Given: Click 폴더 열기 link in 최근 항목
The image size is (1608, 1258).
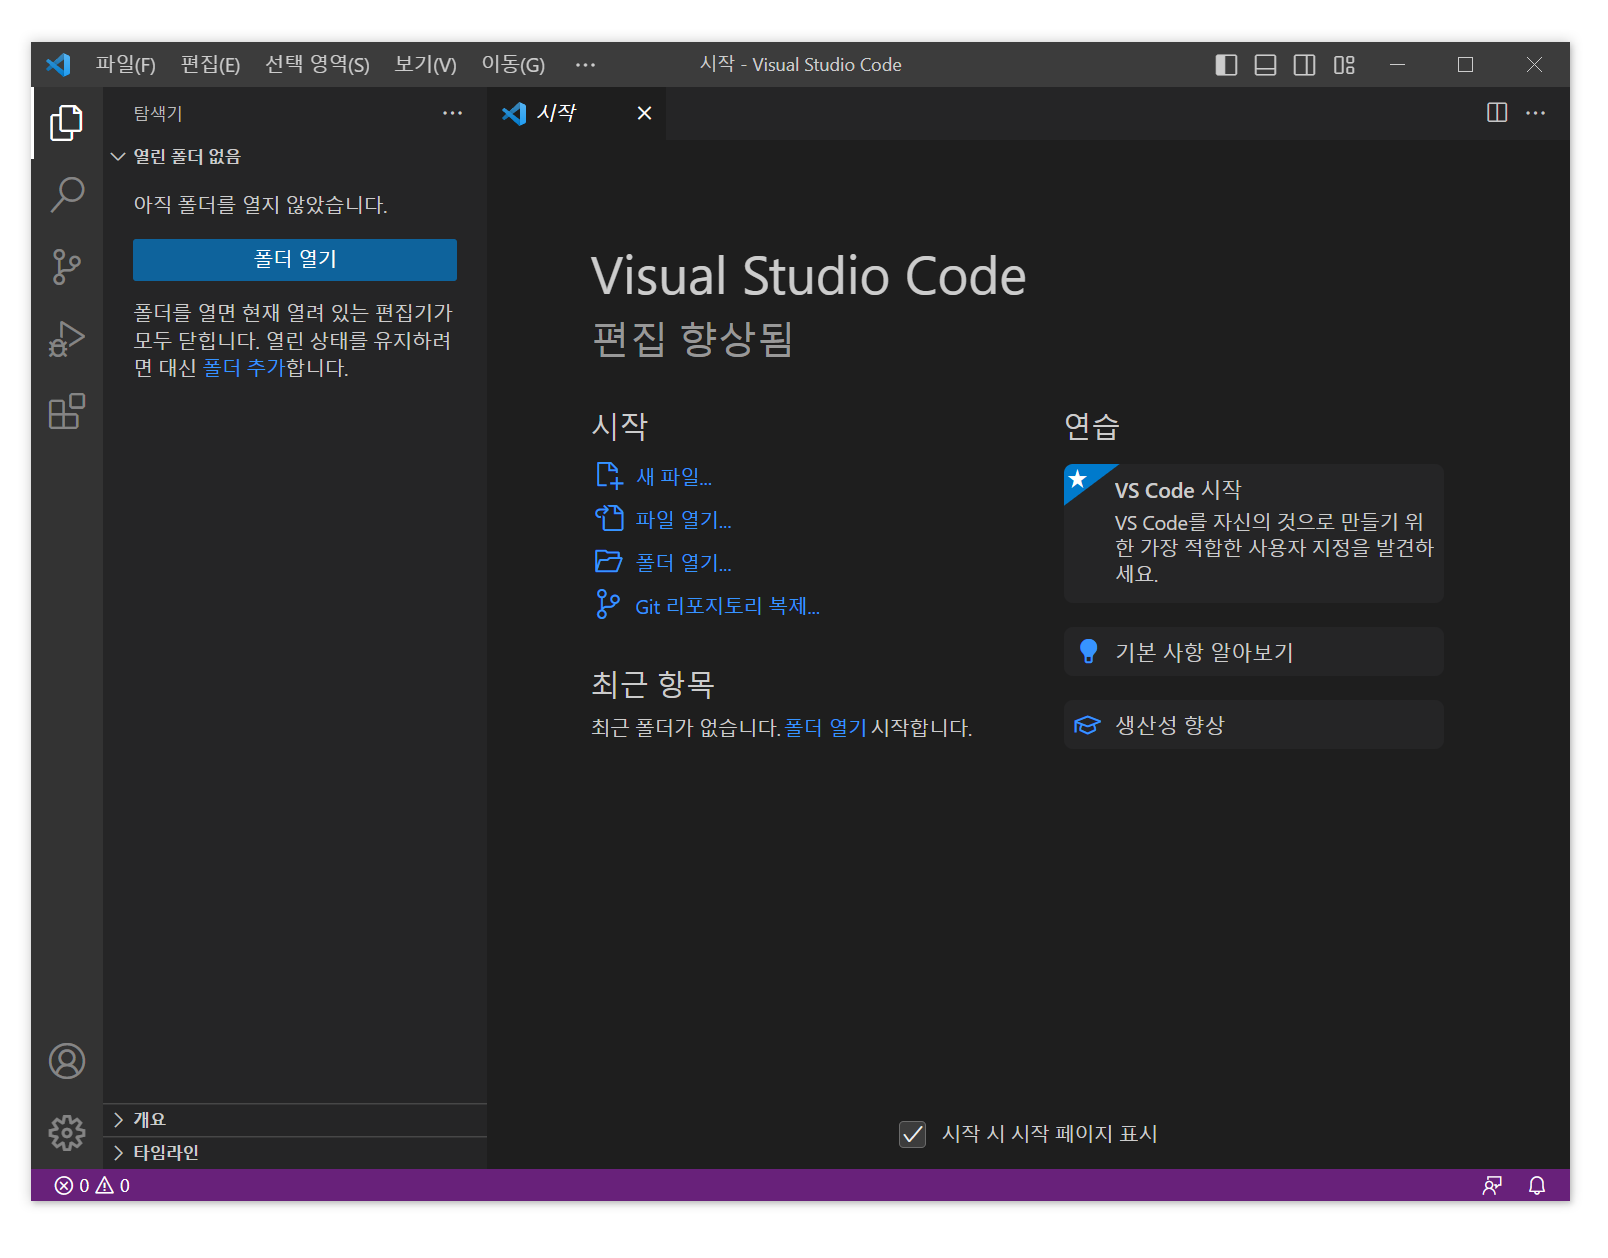Looking at the screenshot, I should tap(825, 728).
